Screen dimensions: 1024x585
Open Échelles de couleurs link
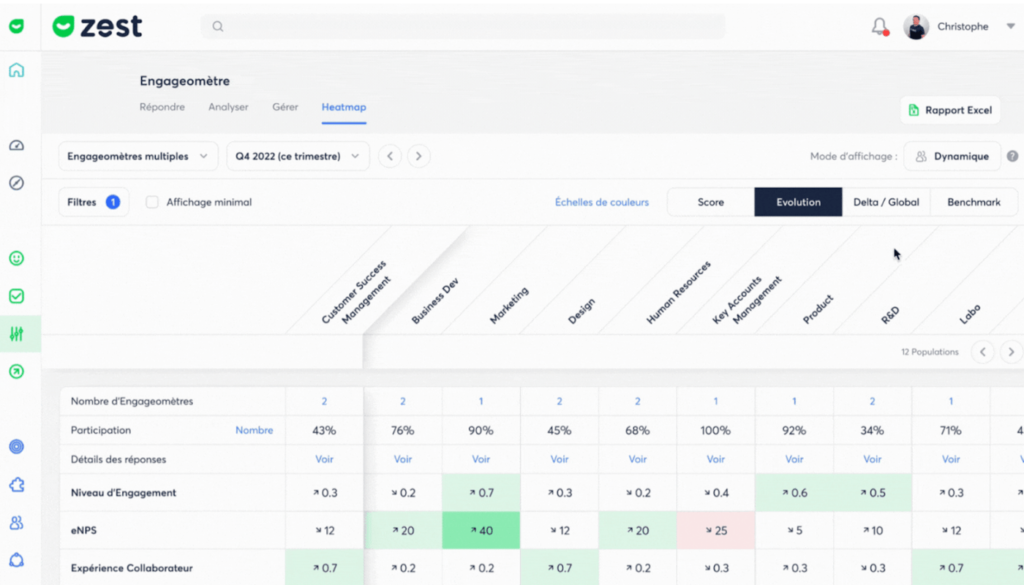click(601, 202)
